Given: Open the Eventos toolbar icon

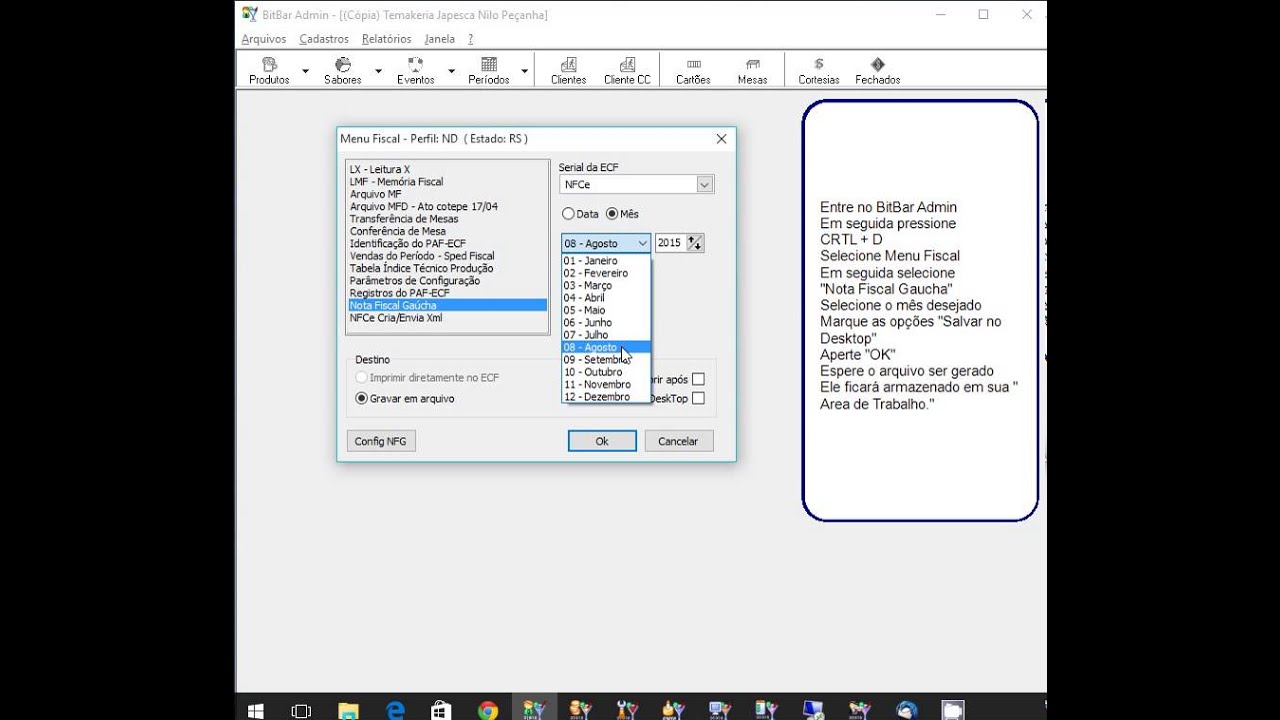Looking at the screenshot, I should [x=415, y=70].
